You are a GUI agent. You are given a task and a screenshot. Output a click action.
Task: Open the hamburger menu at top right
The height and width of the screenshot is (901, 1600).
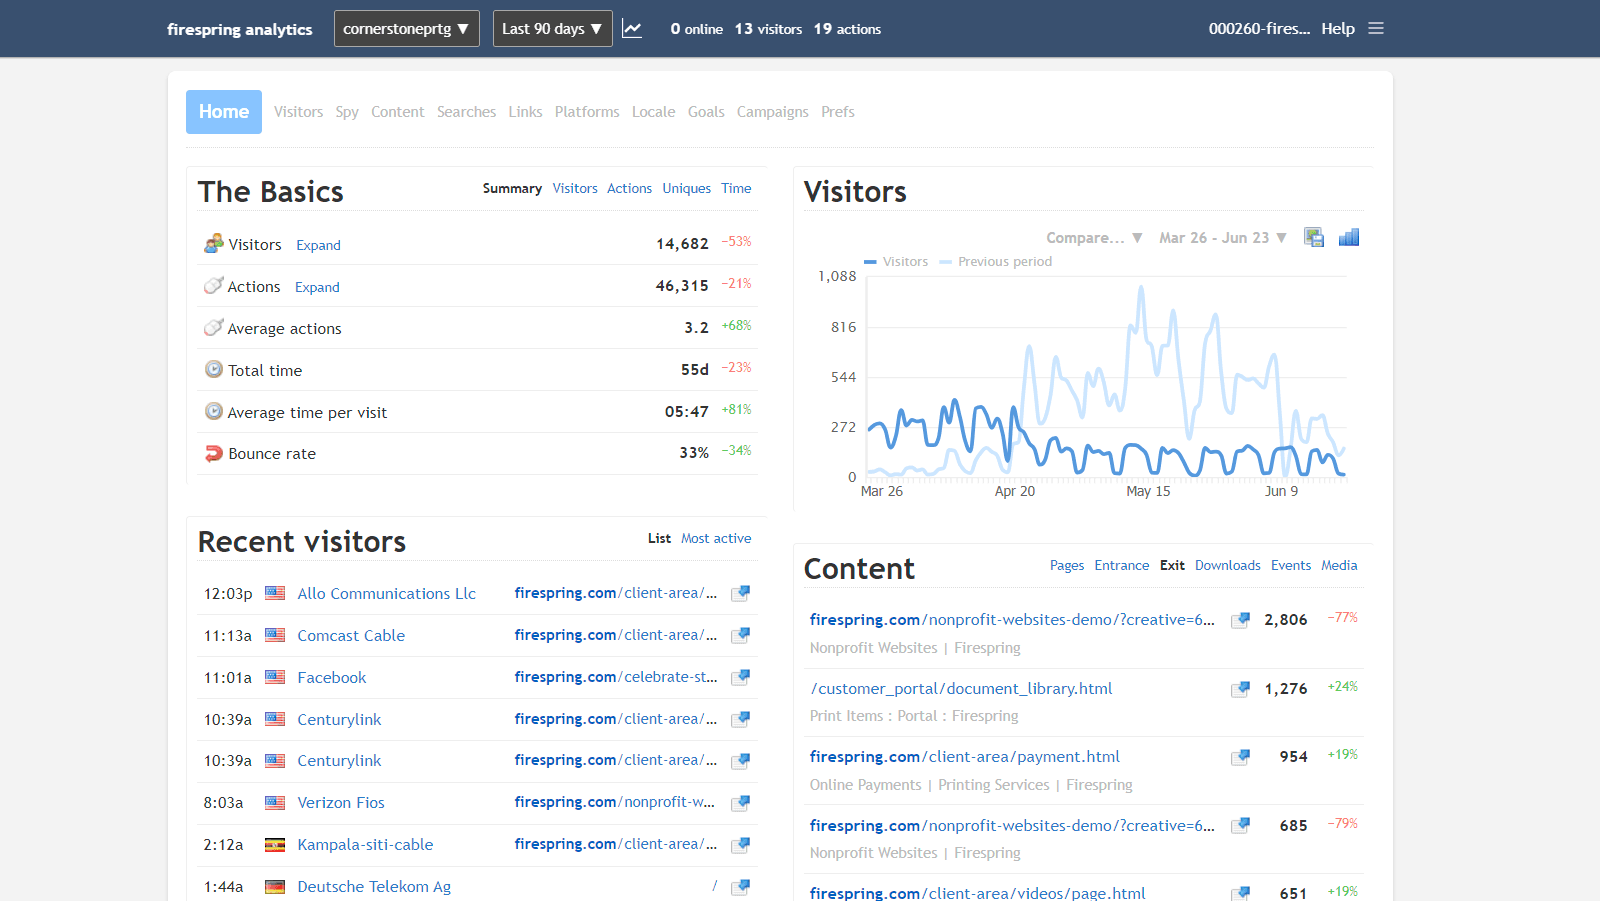pos(1376,28)
